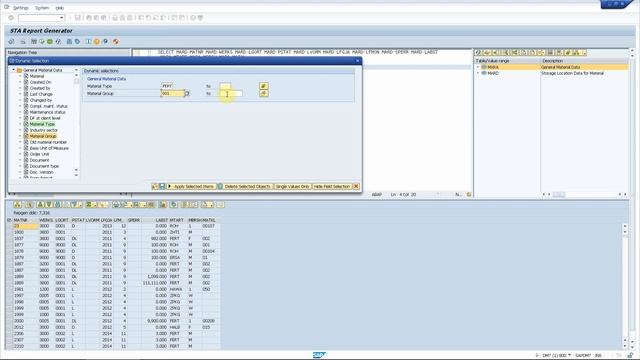
Task: Click Apply Selected Items button
Action: tap(191, 186)
